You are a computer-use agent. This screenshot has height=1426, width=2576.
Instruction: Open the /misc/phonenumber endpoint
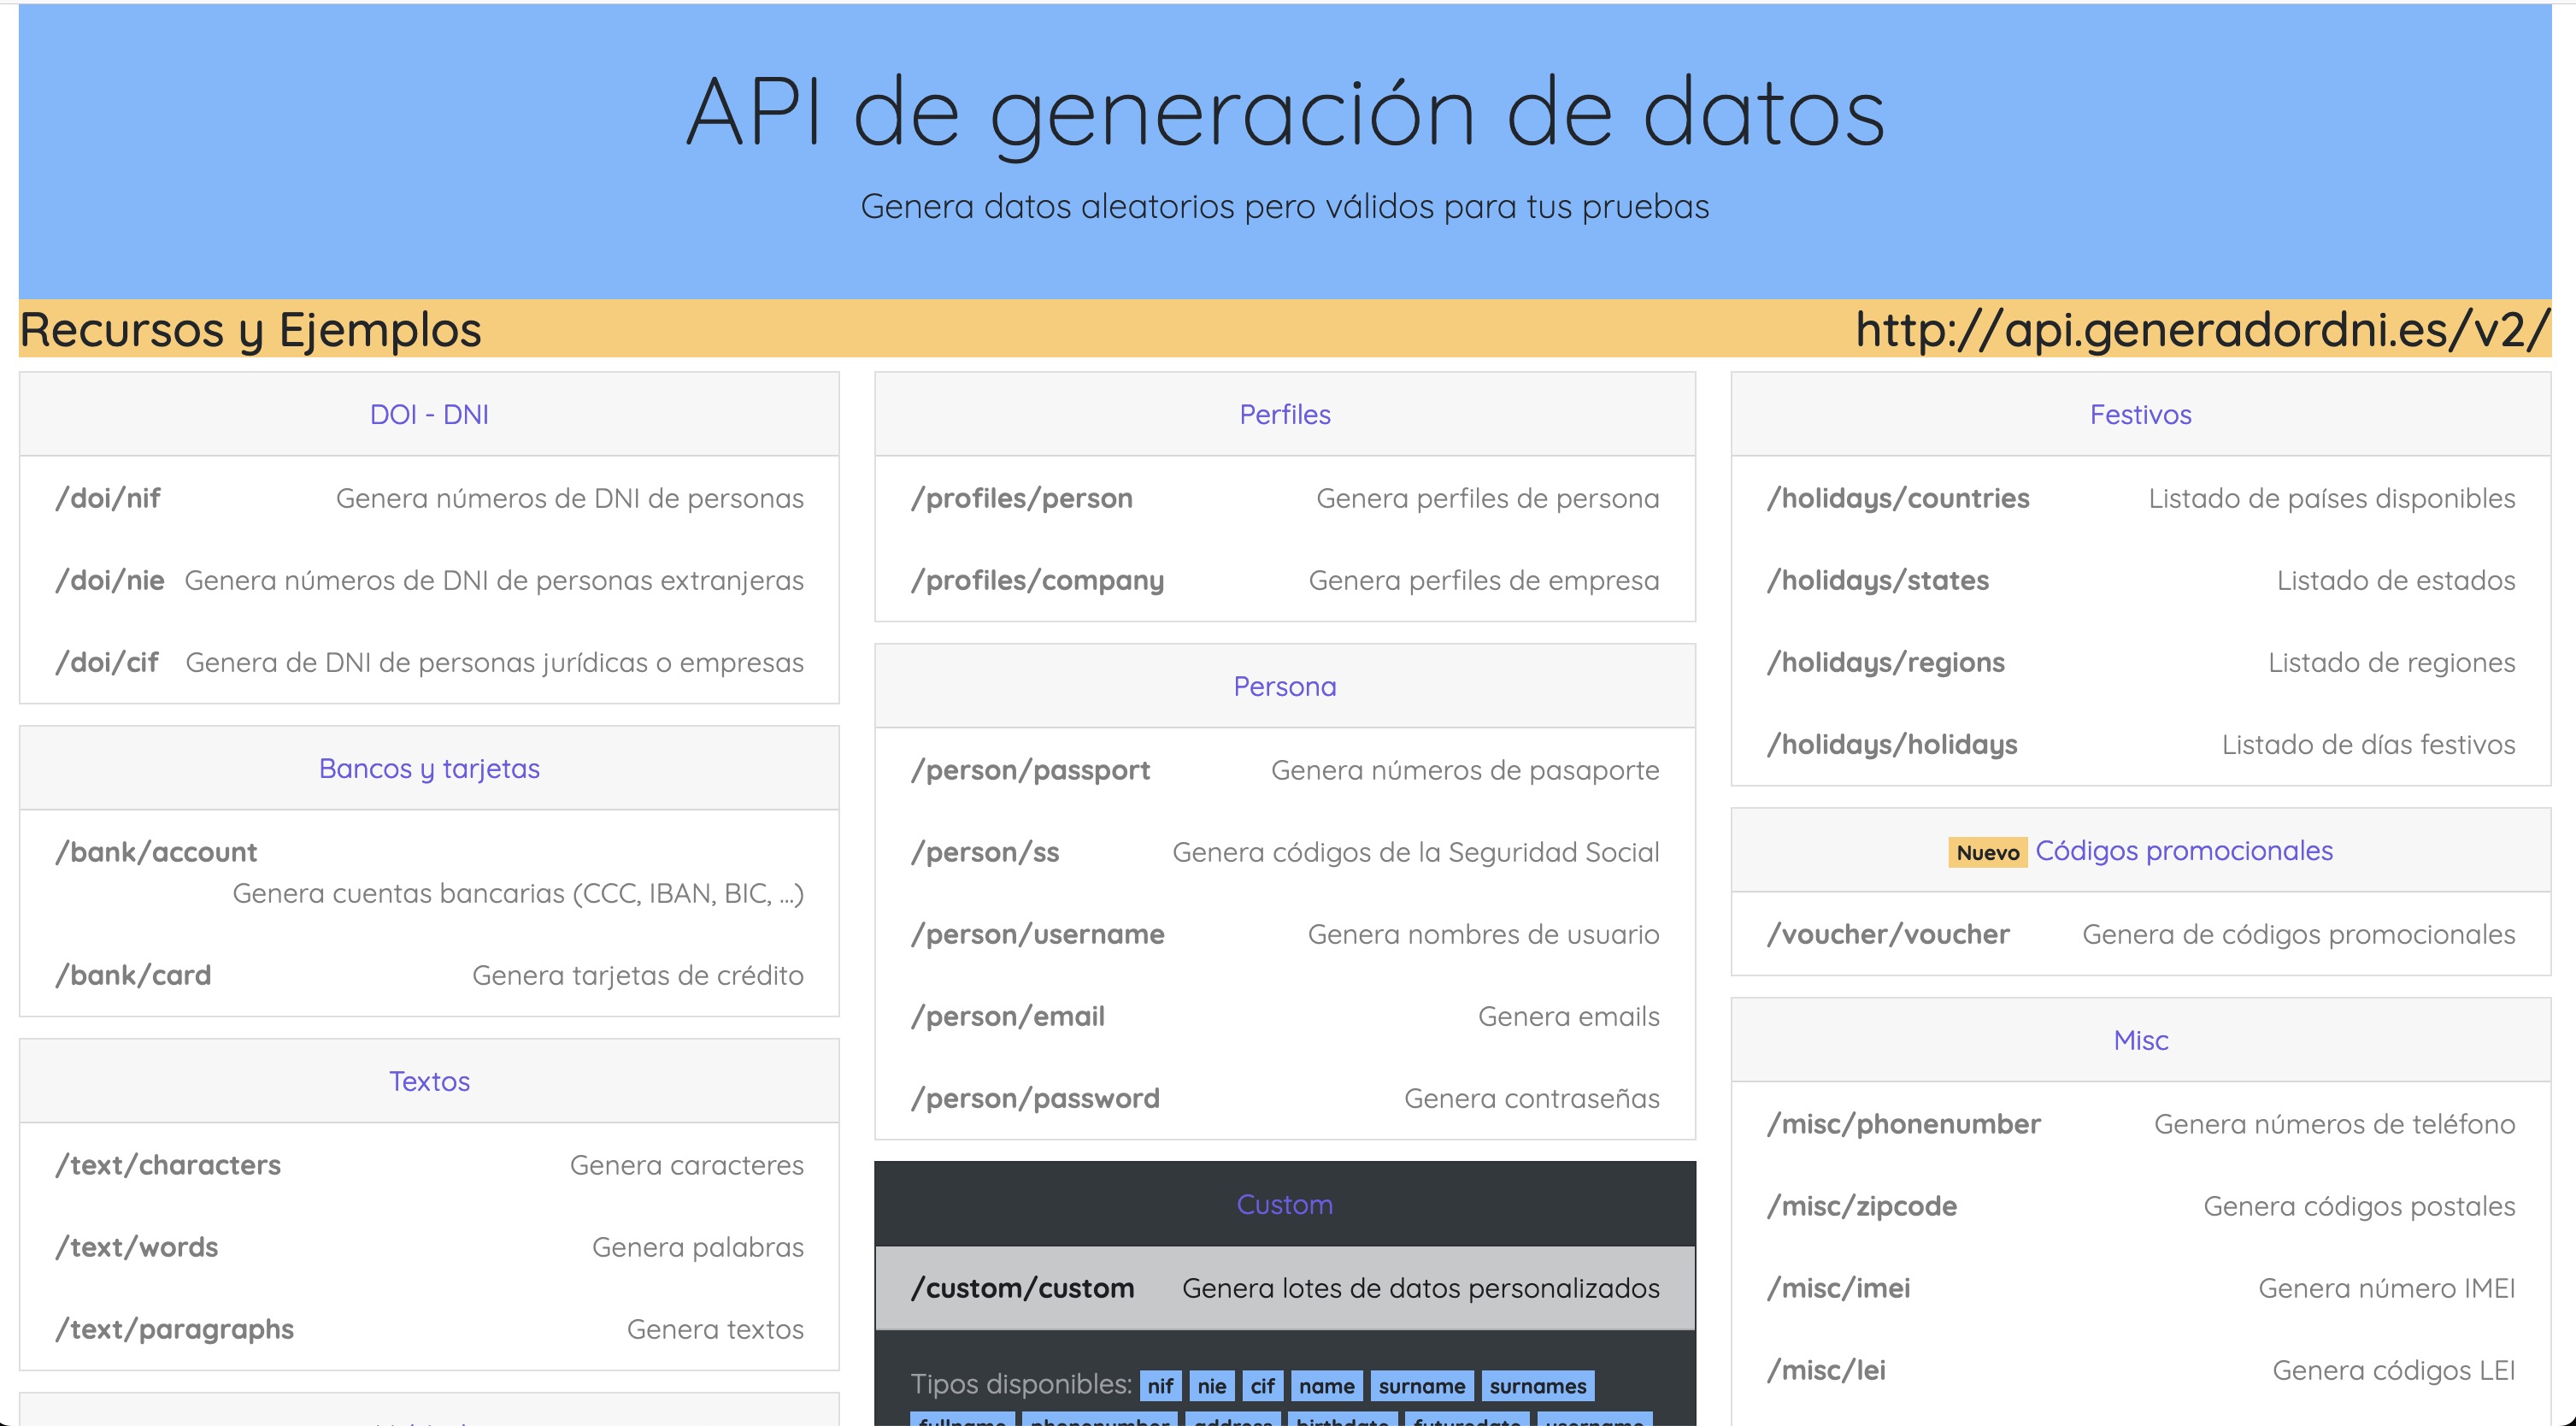pyautogui.click(x=1904, y=1124)
